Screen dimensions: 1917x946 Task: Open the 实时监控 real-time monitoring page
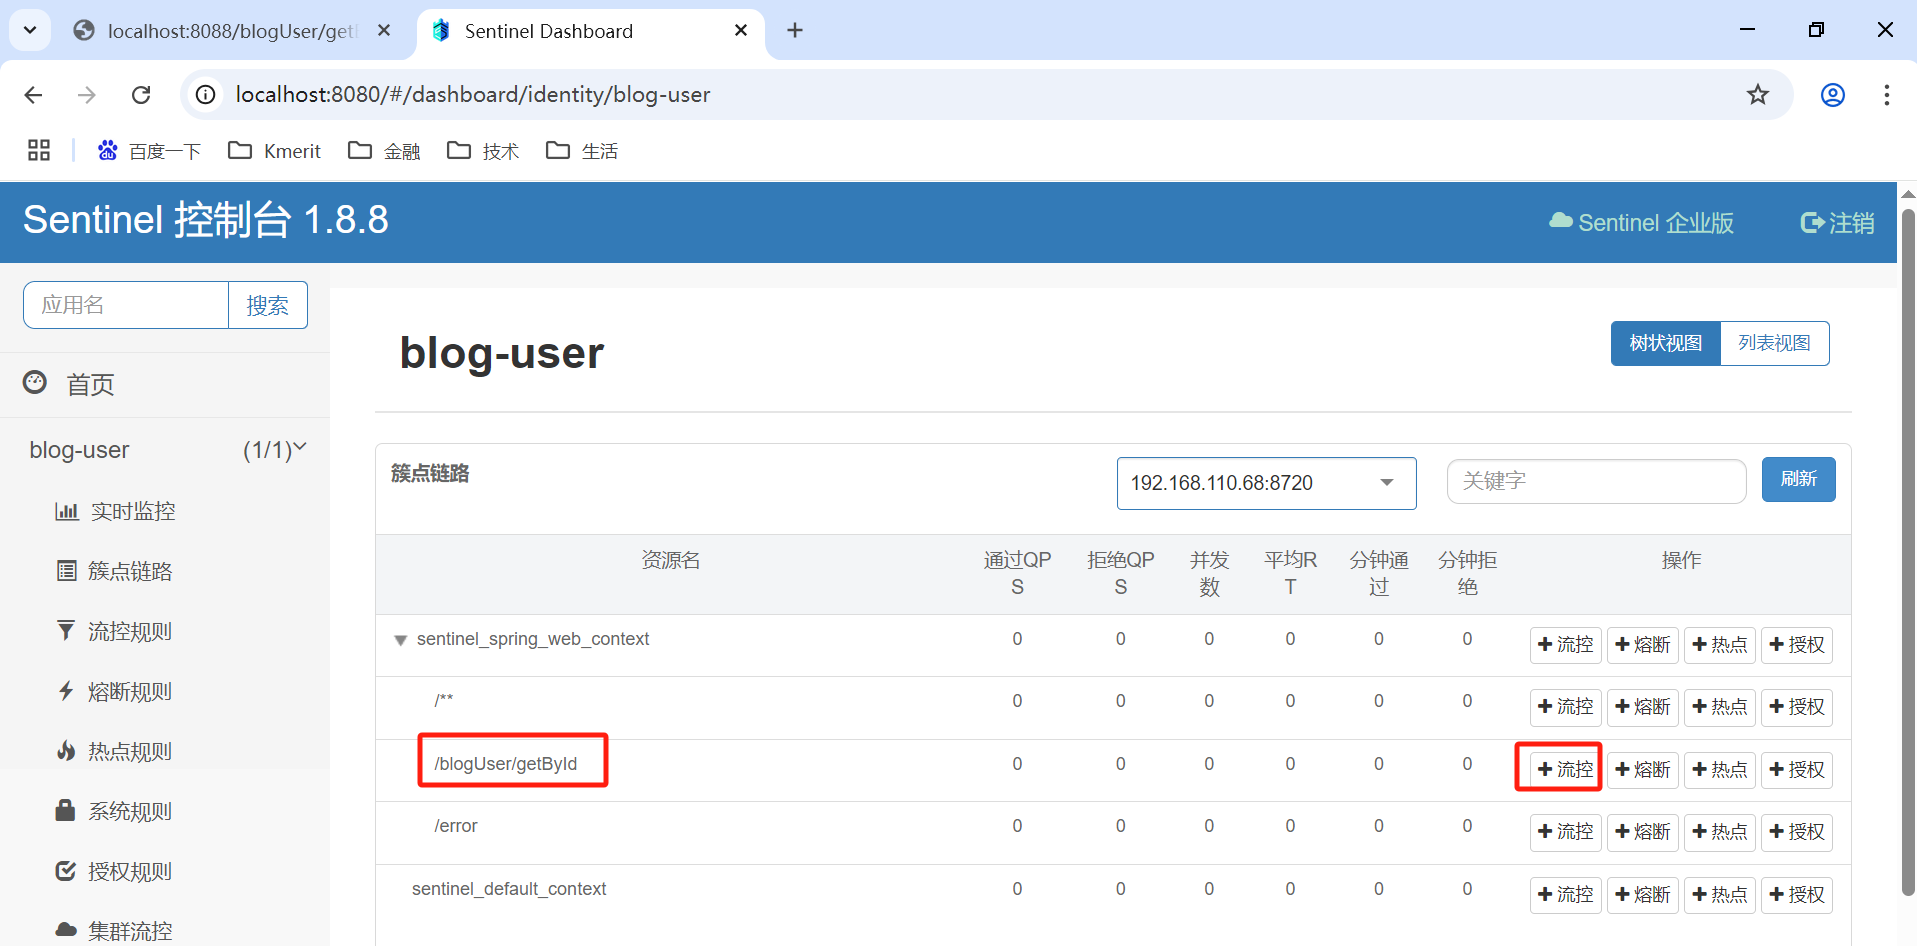pos(115,512)
